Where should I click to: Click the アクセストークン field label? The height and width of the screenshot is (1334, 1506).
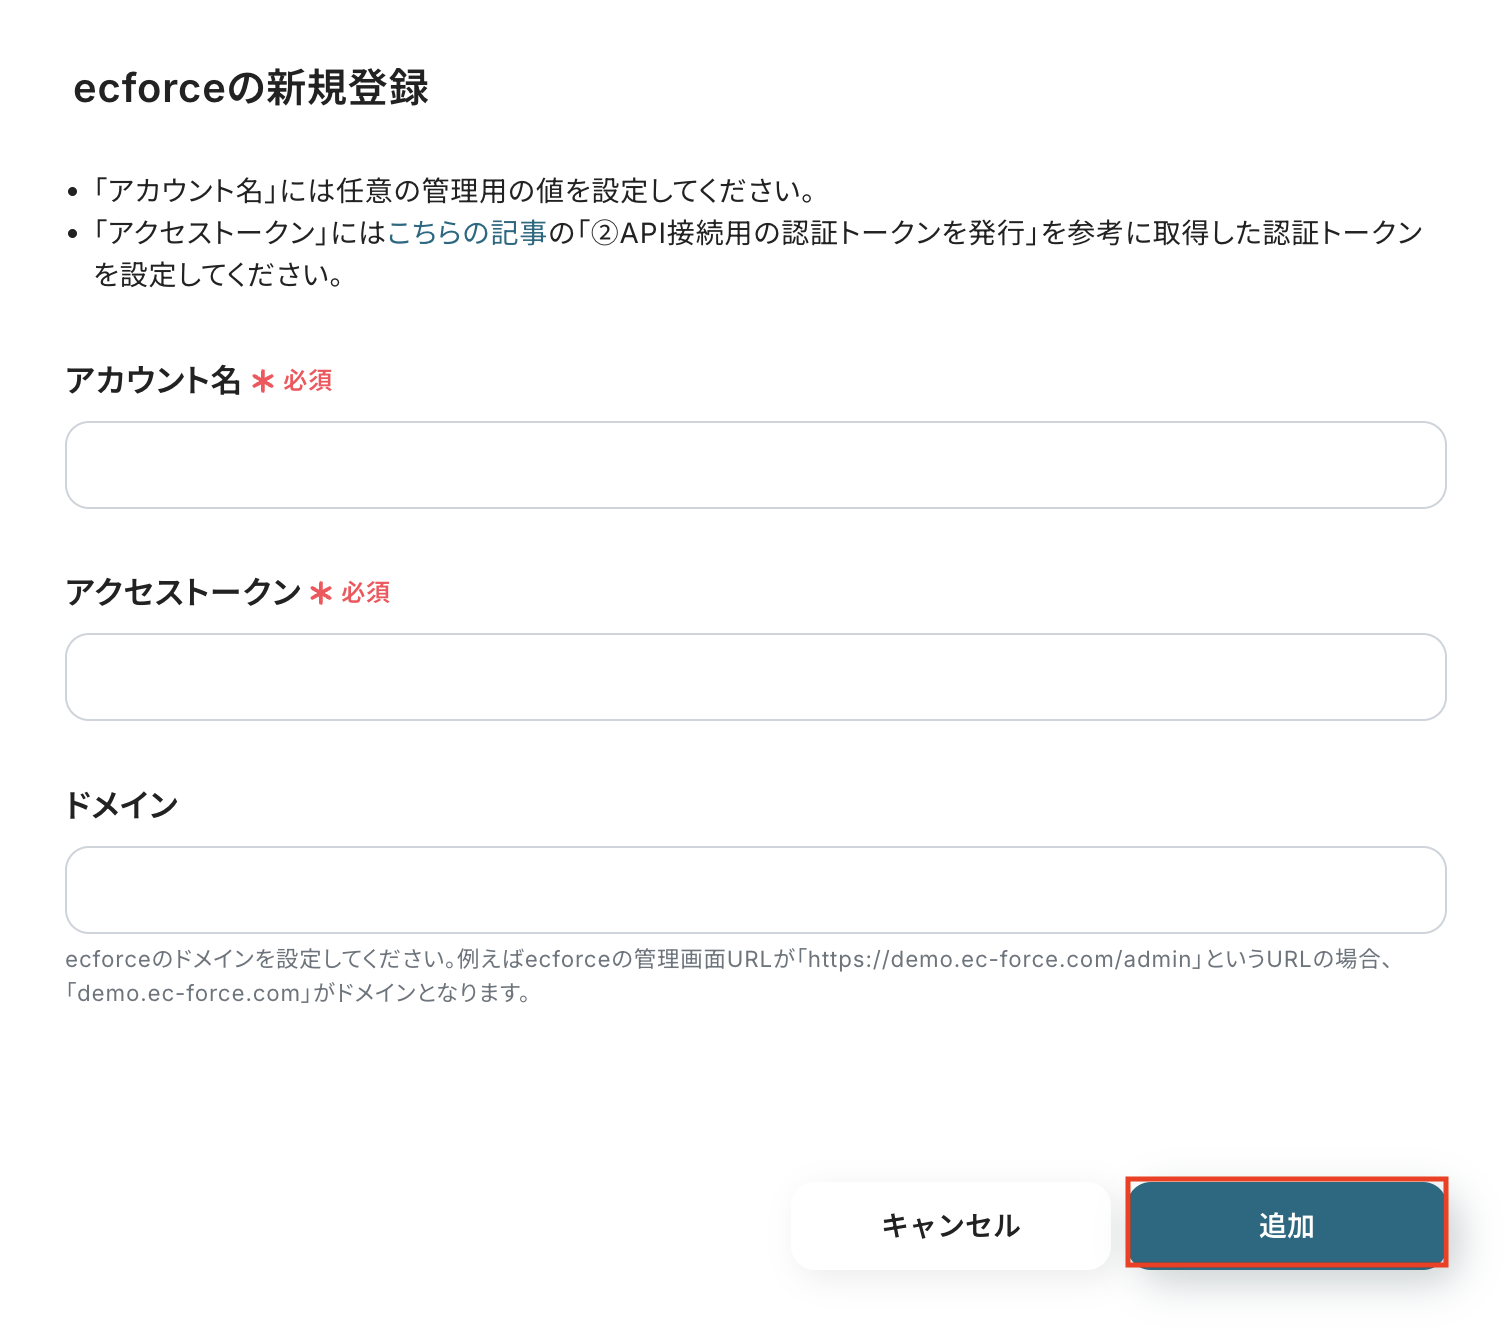183,593
